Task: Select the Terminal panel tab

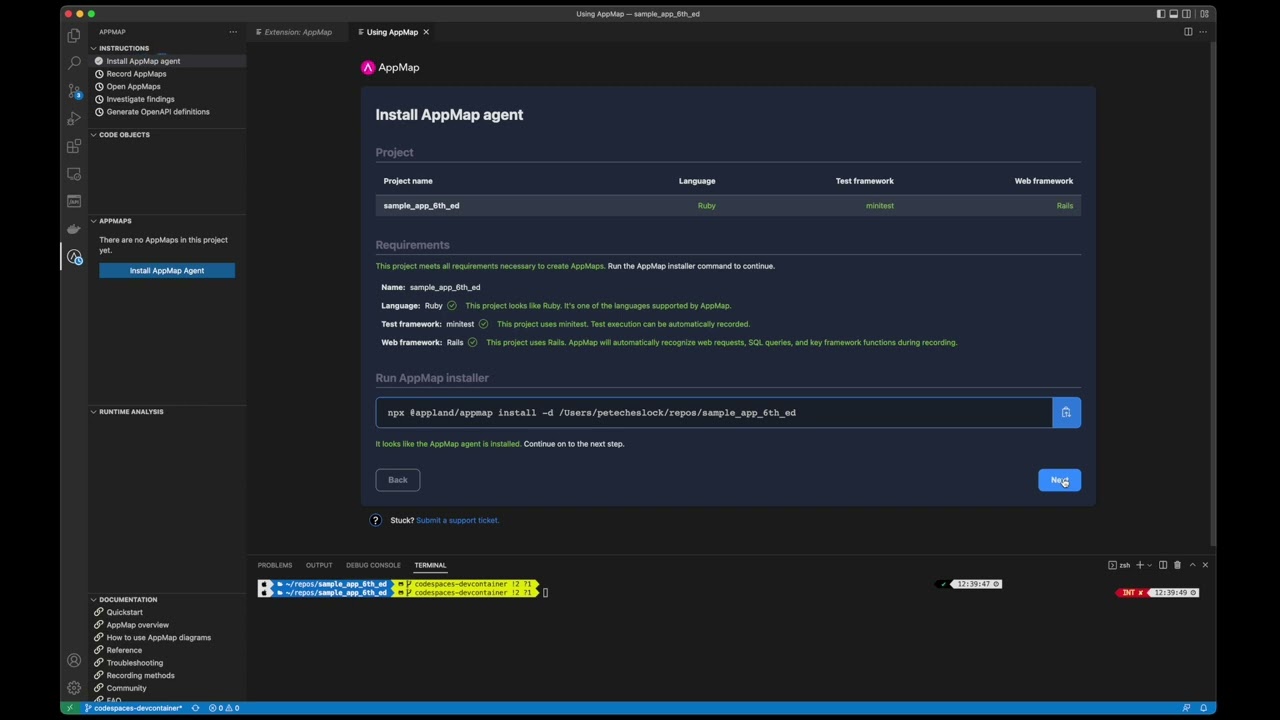Action: (430, 565)
